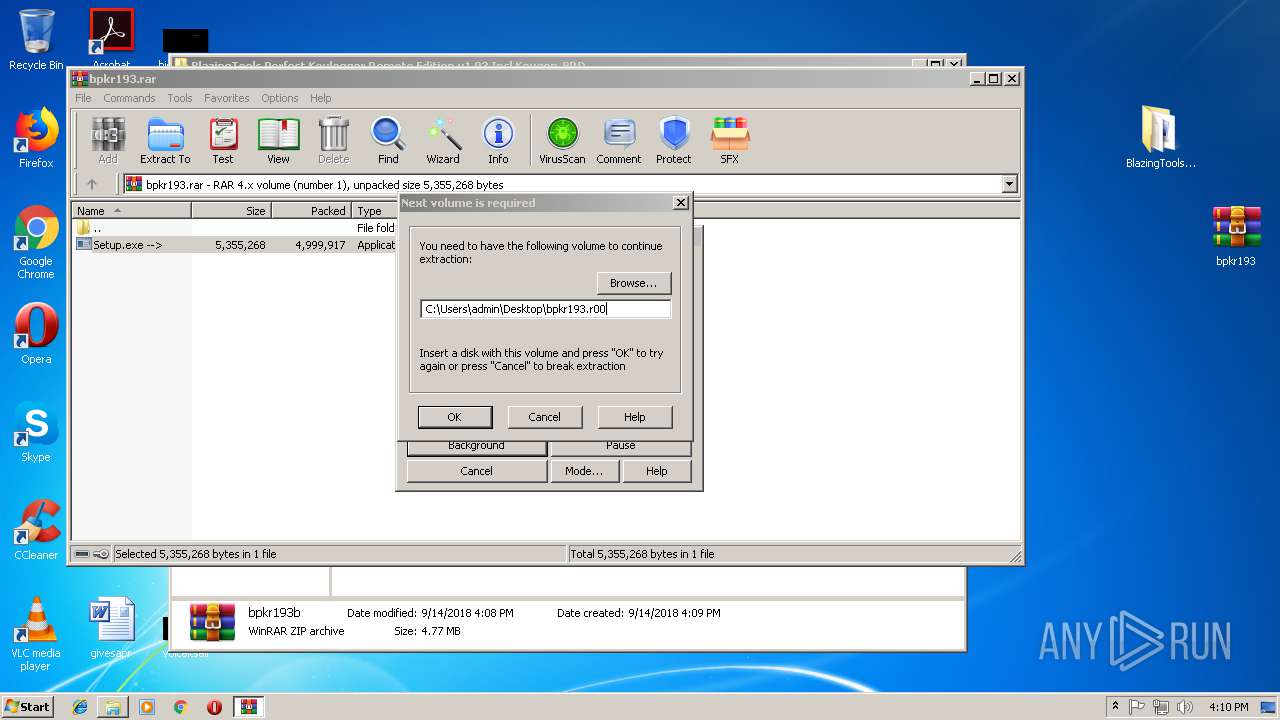This screenshot has width=1280, height=720.
Task: Click the clock showing 4:10 PM
Action: click(x=1228, y=707)
